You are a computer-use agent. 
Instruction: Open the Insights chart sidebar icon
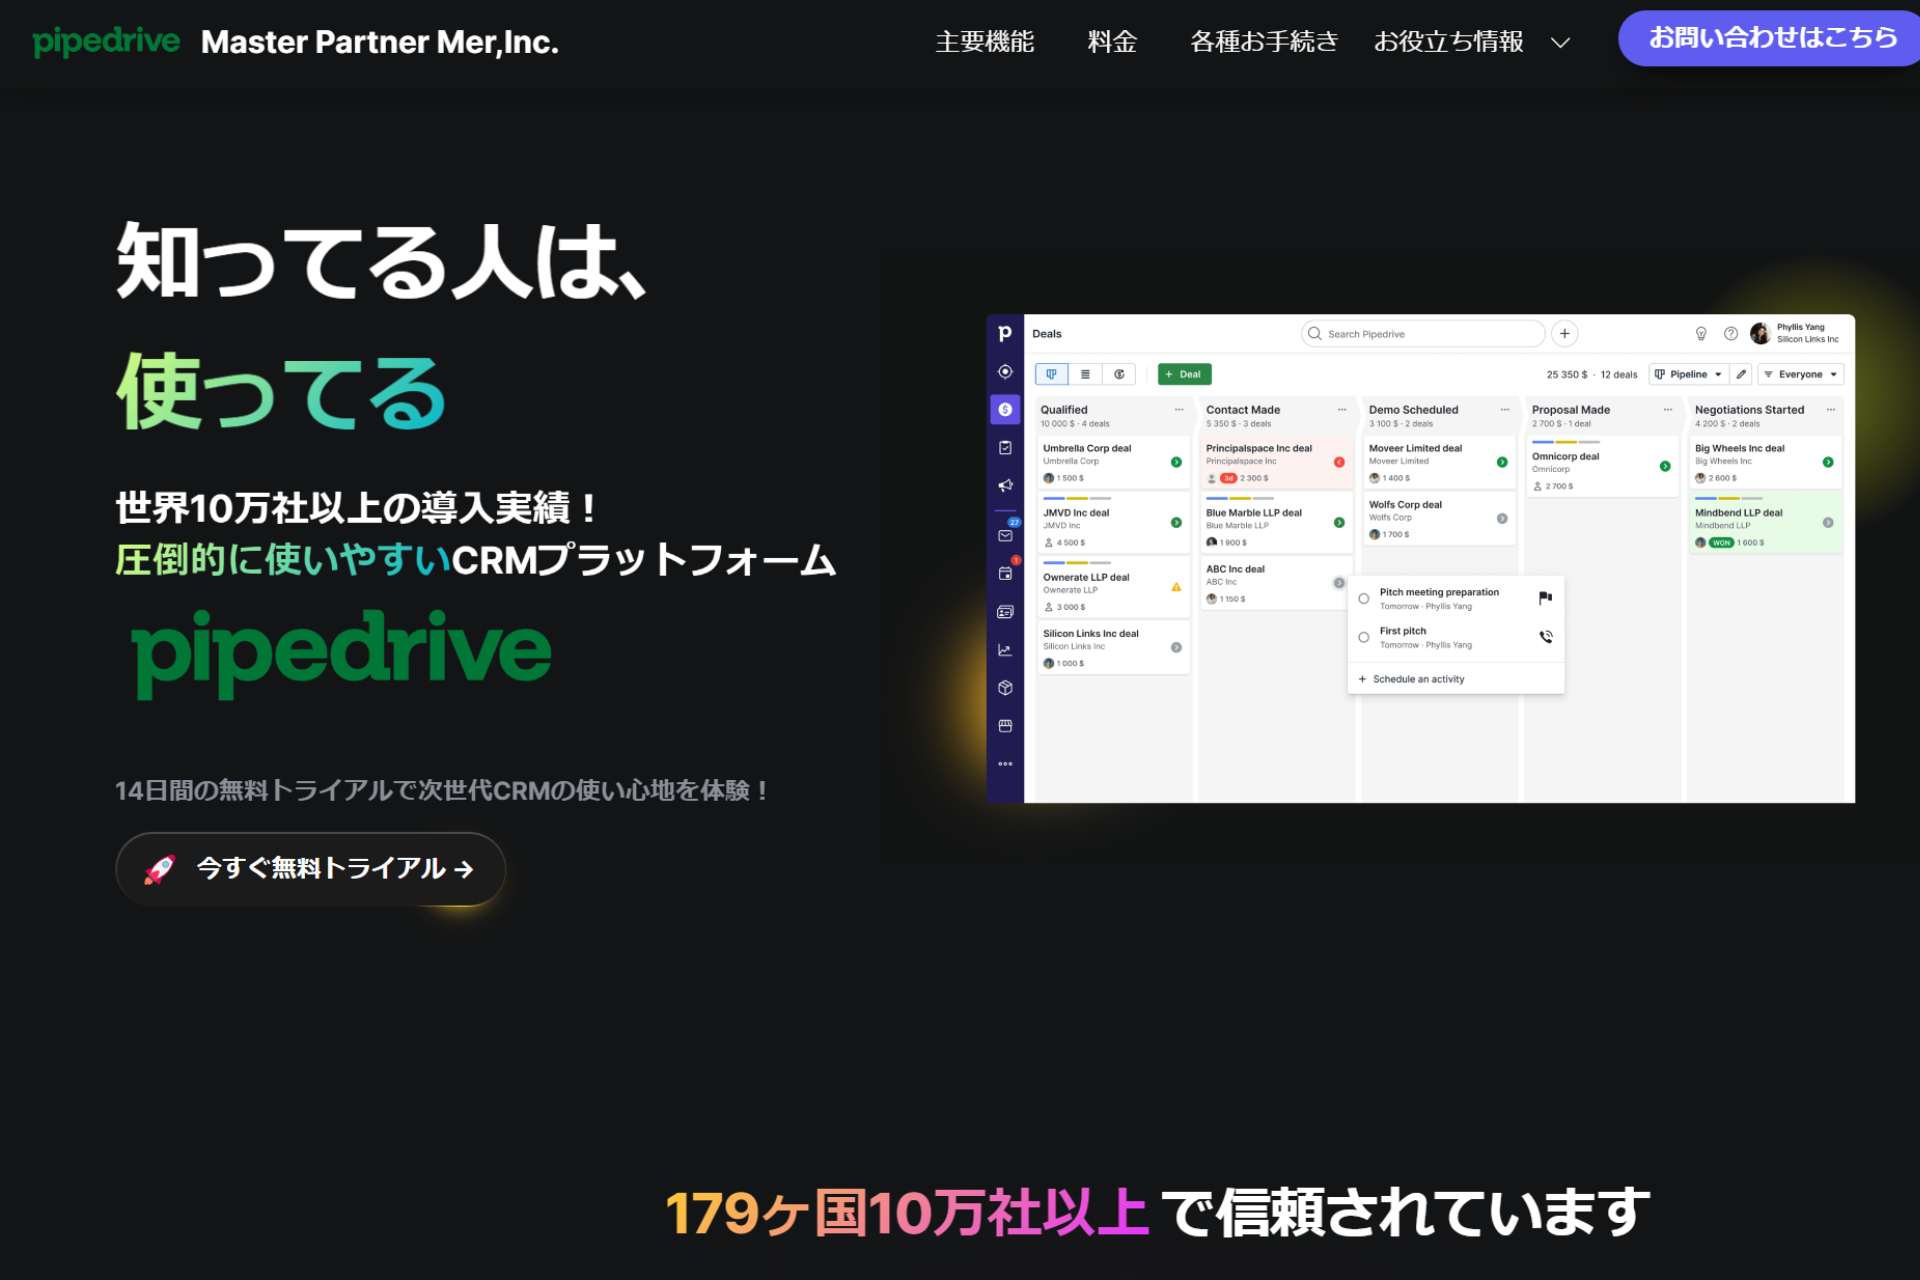[1005, 650]
